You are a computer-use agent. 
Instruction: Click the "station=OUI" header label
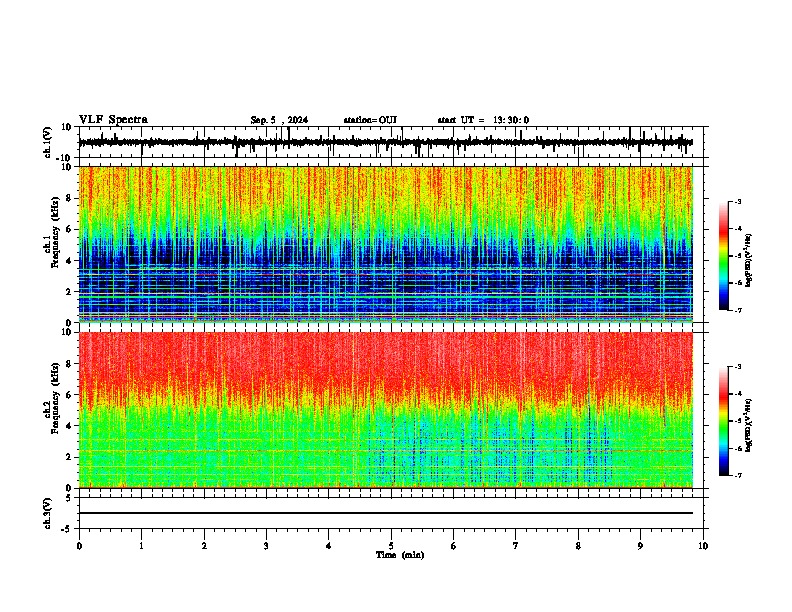[x=370, y=120]
